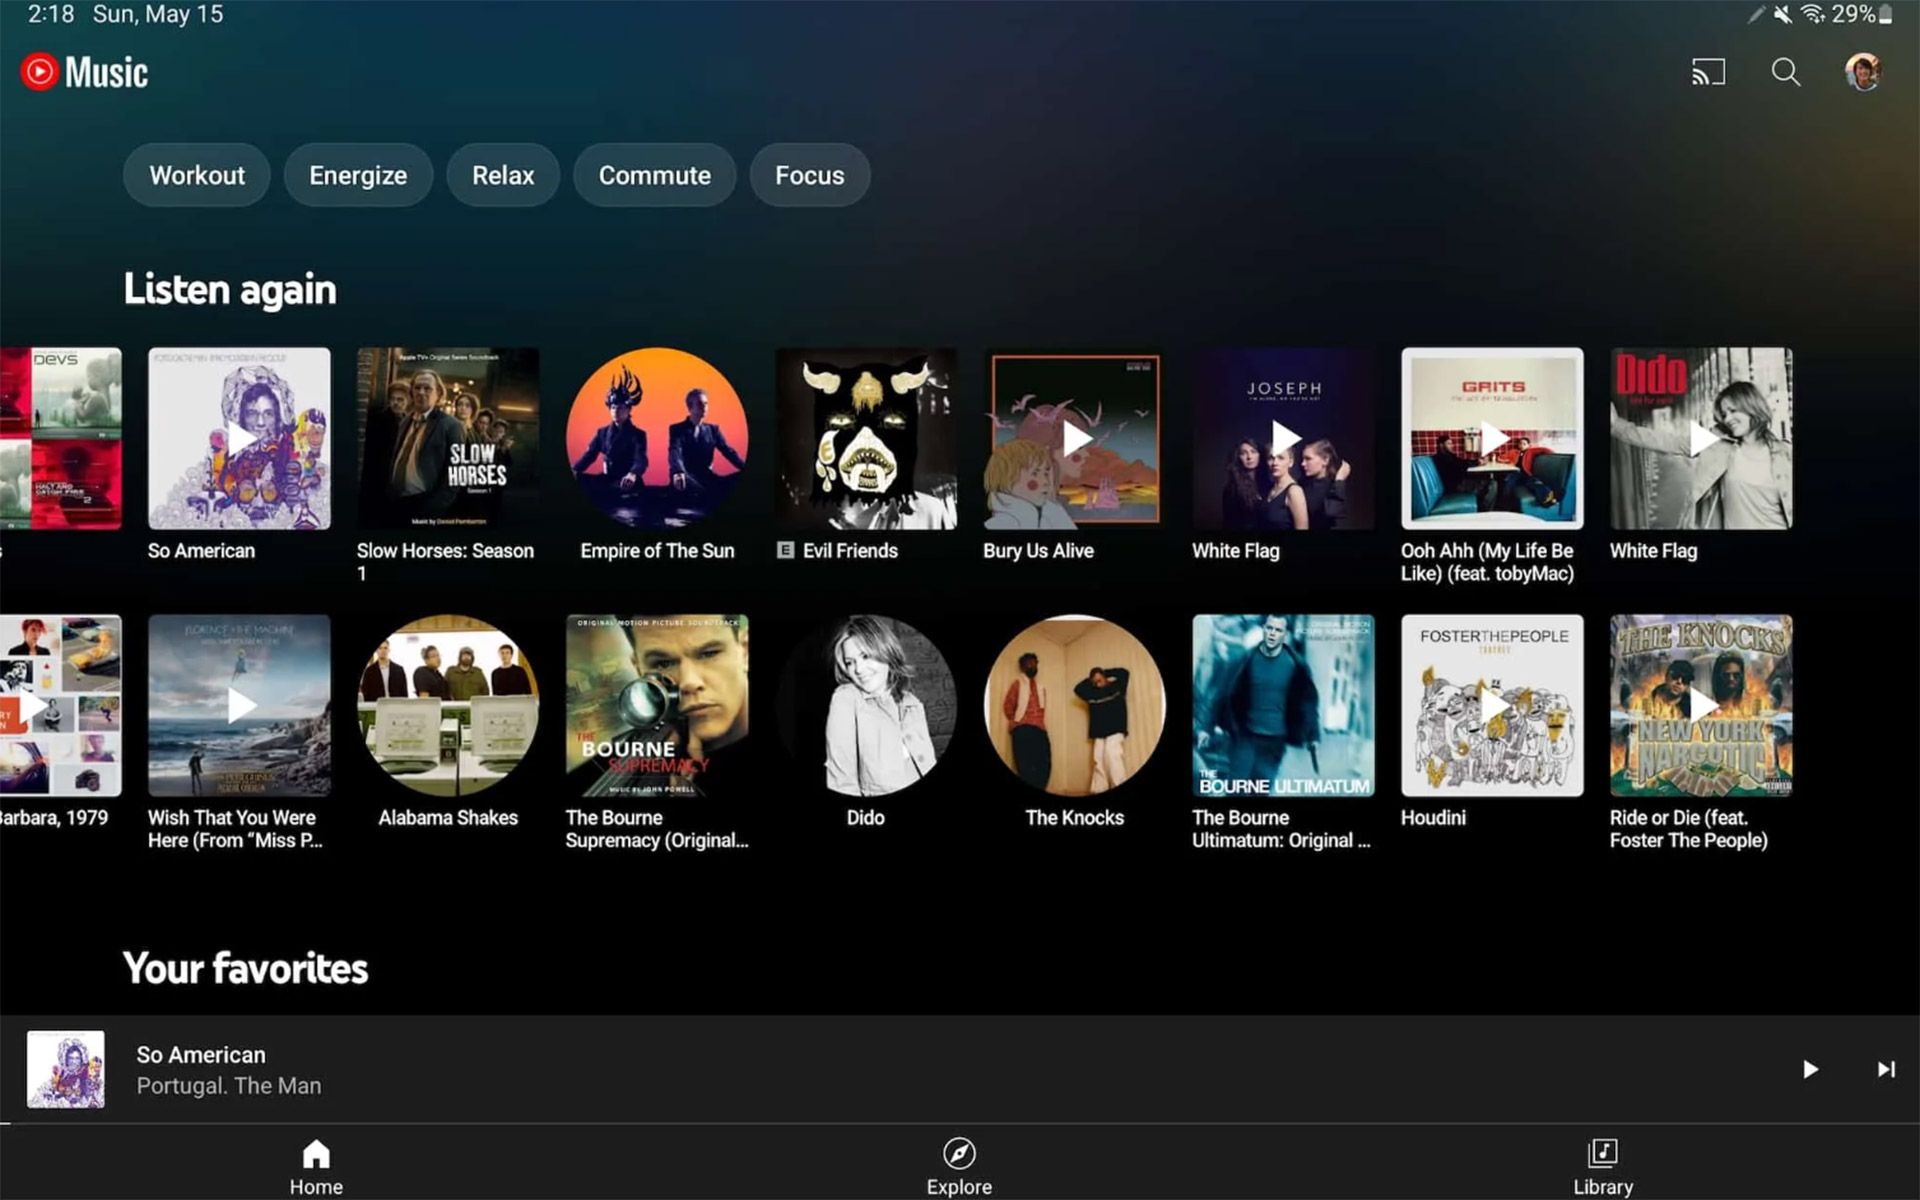Select the Workout mood filter
The width and height of the screenshot is (1920, 1200).
pos(196,176)
